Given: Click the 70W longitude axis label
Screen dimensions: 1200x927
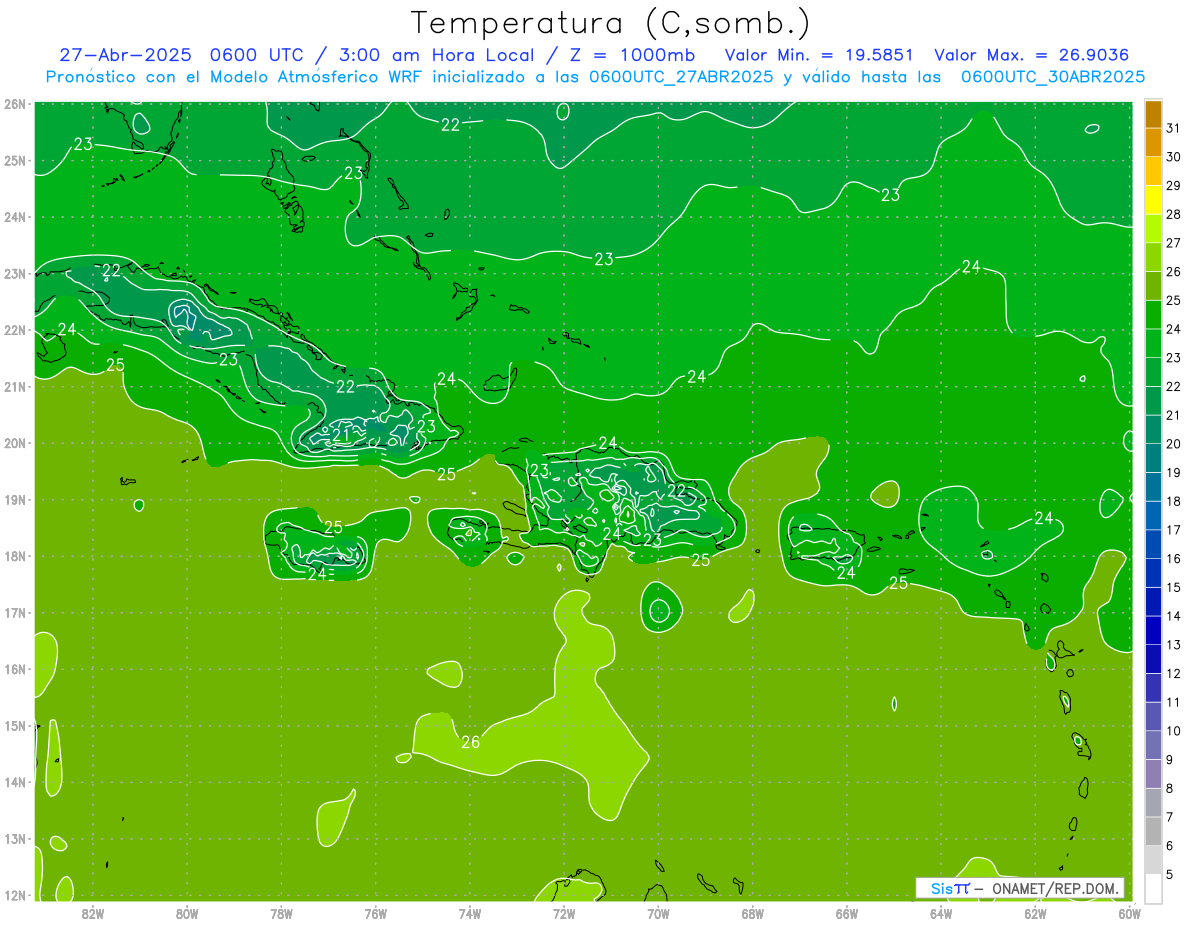Looking at the screenshot, I should [x=658, y=913].
